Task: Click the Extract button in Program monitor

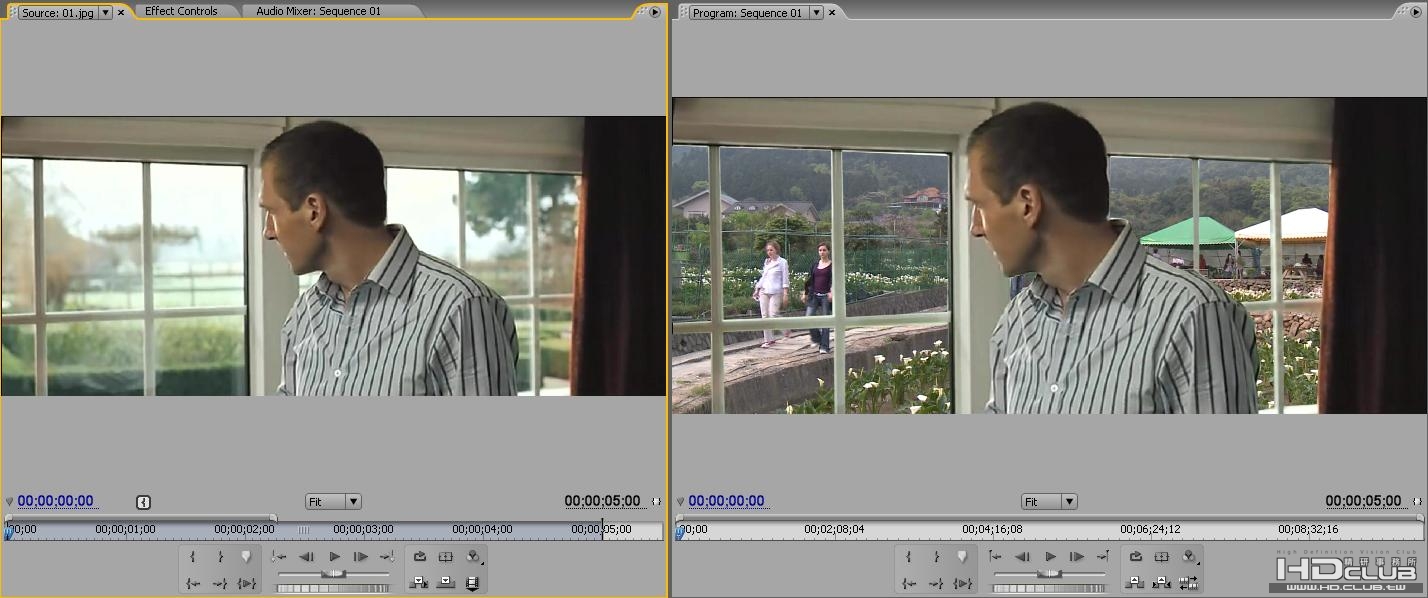Action: [x=1162, y=583]
